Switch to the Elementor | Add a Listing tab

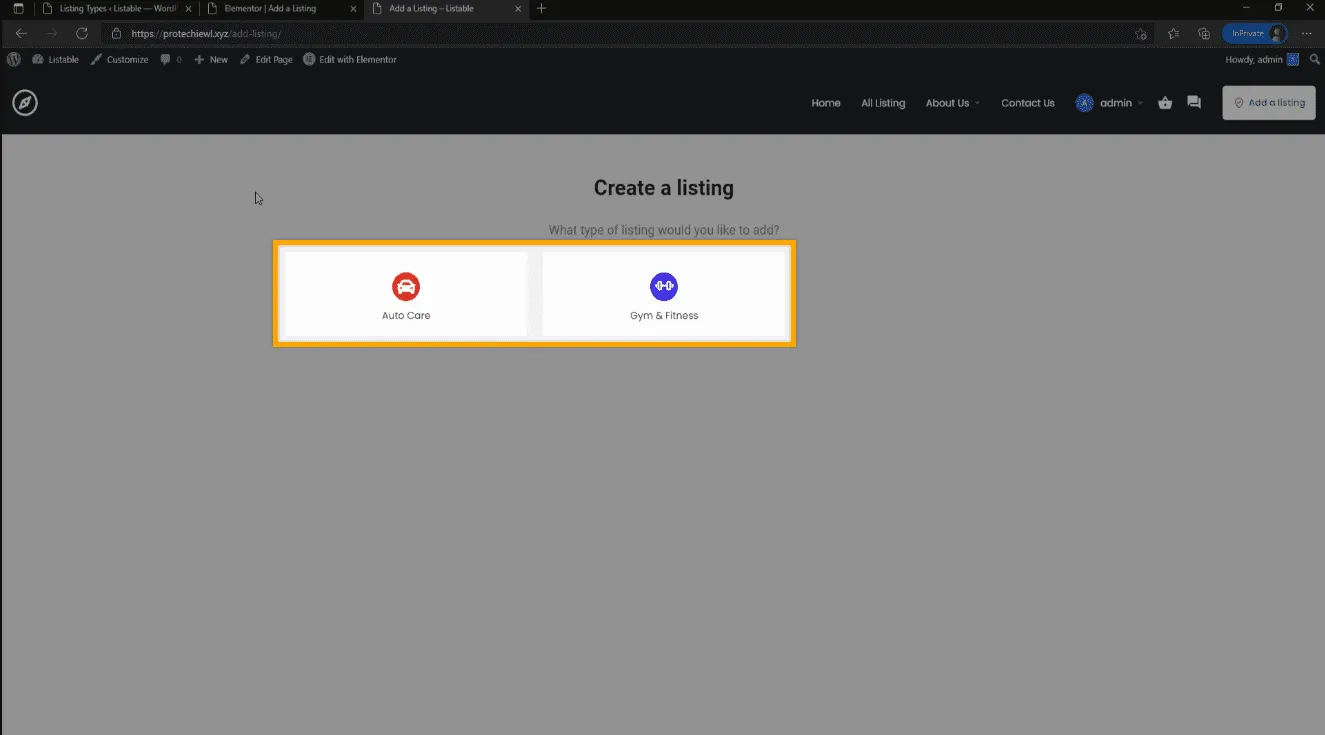click(x=270, y=8)
